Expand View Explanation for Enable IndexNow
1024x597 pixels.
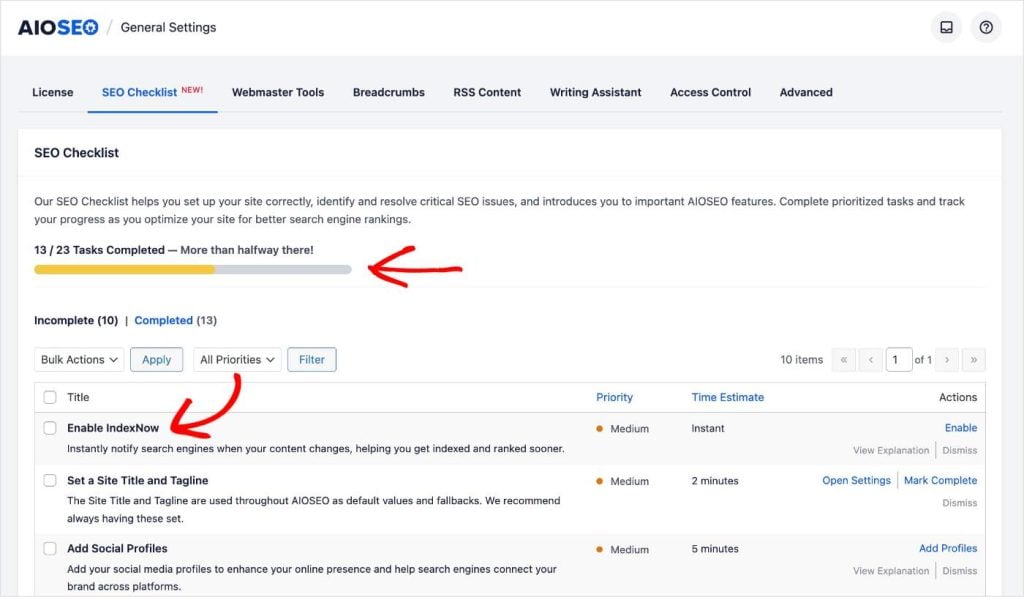click(890, 450)
